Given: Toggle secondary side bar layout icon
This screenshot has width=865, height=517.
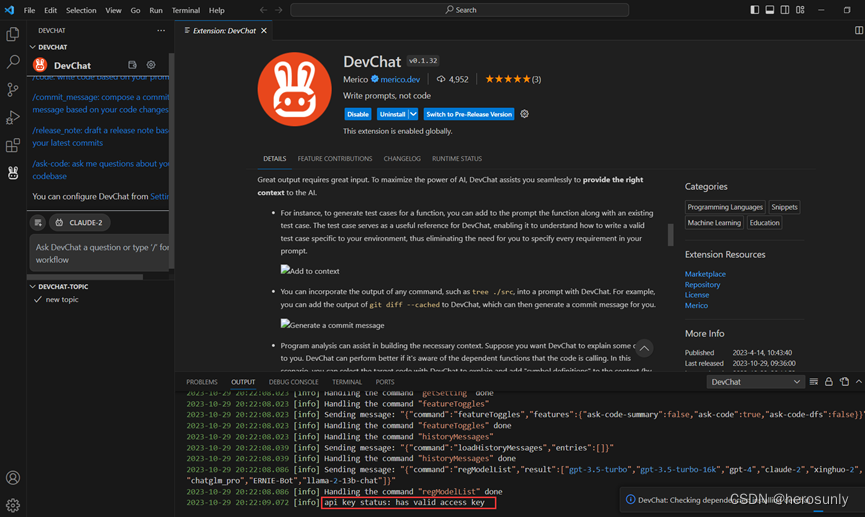Looking at the screenshot, I should tap(784, 10).
